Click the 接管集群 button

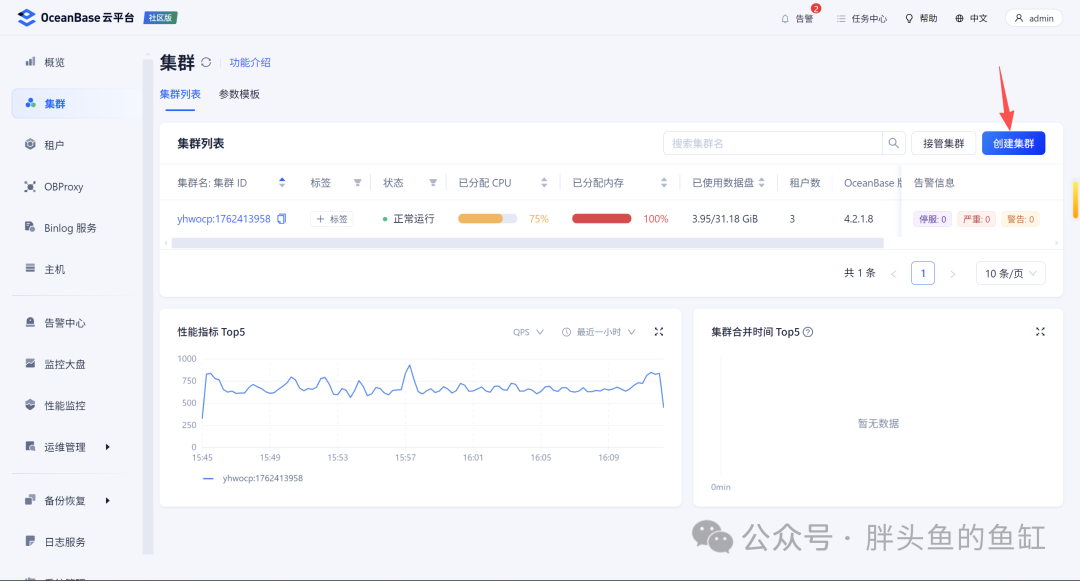coord(944,143)
